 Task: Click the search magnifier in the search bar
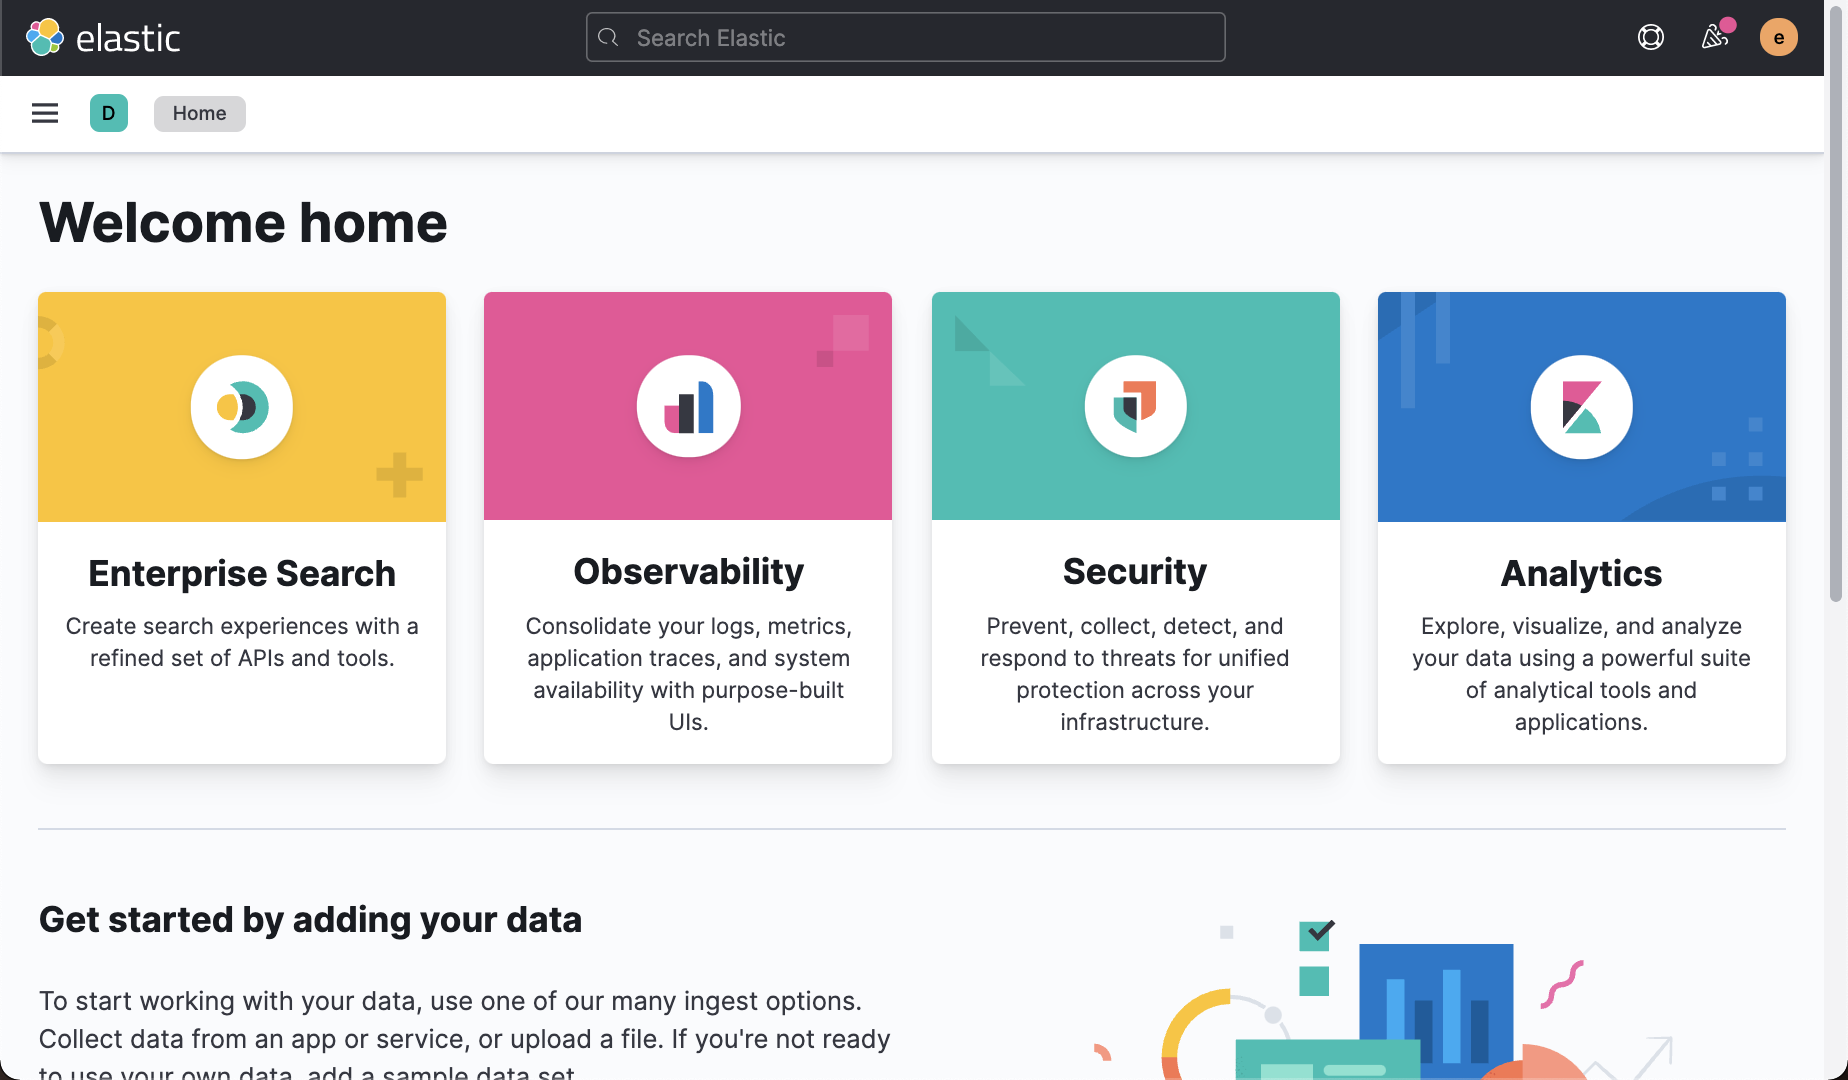pos(608,37)
